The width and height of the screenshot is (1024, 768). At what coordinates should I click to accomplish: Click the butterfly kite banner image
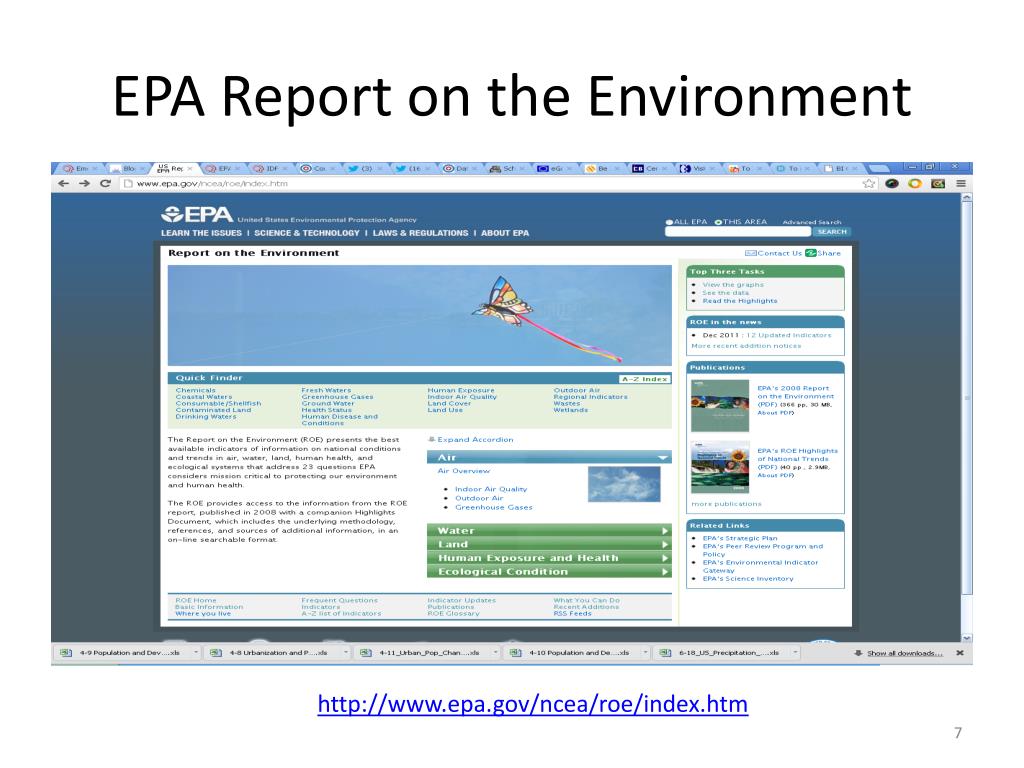coord(420,315)
